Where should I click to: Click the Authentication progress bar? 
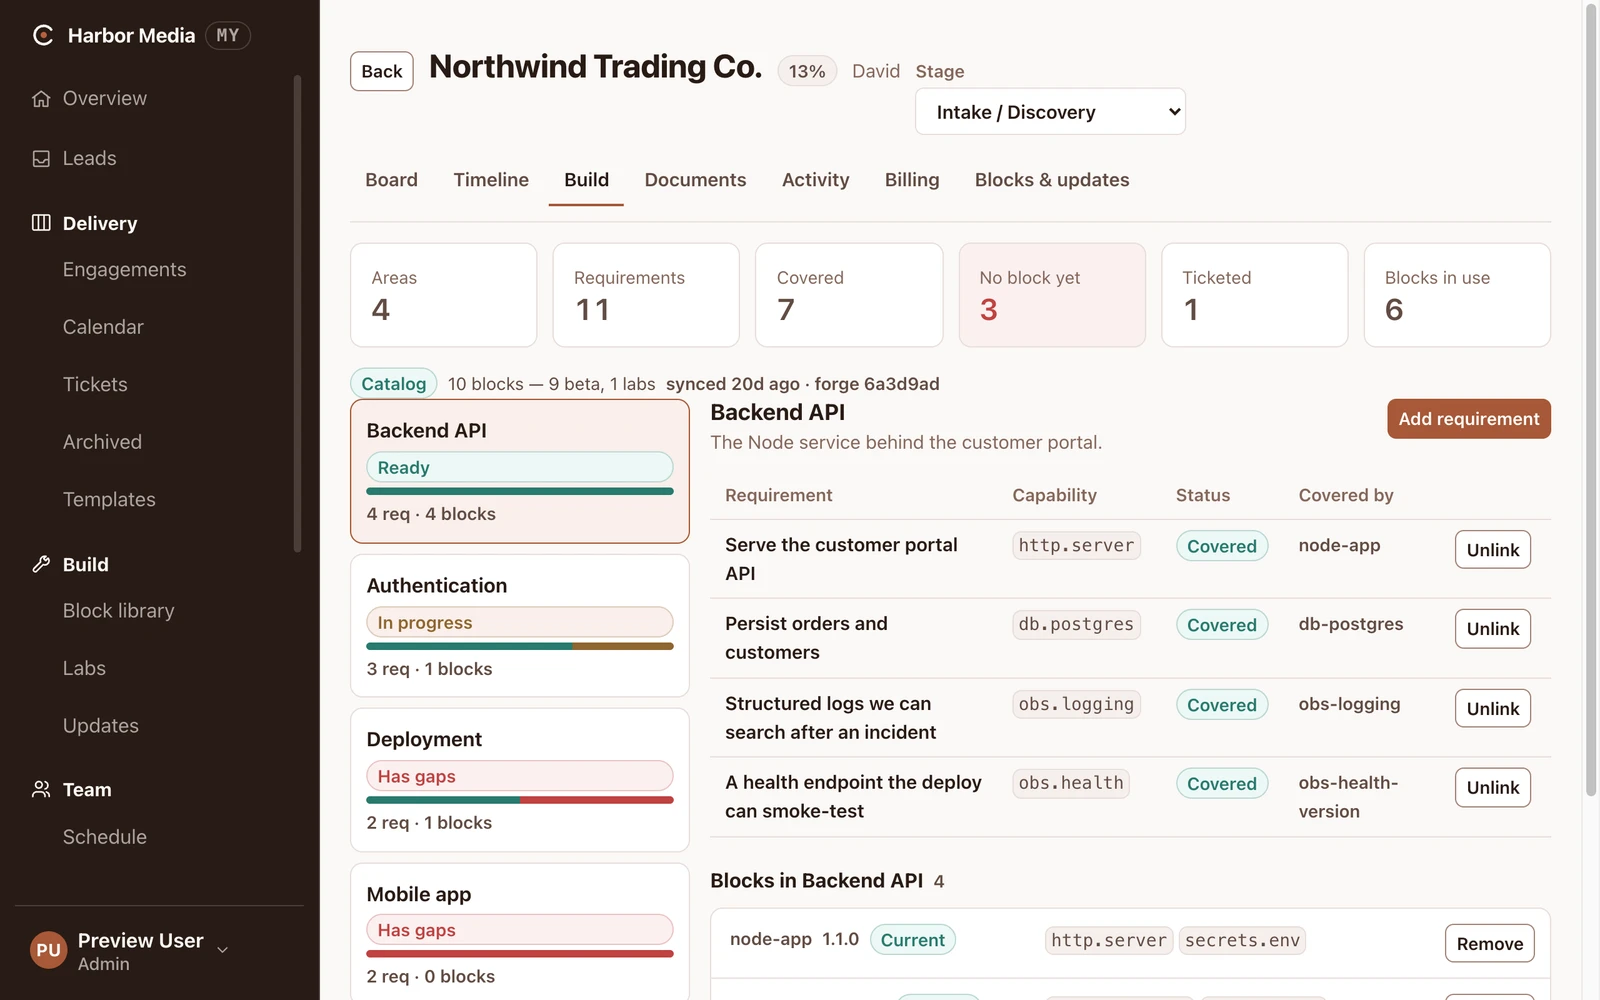point(520,646)
